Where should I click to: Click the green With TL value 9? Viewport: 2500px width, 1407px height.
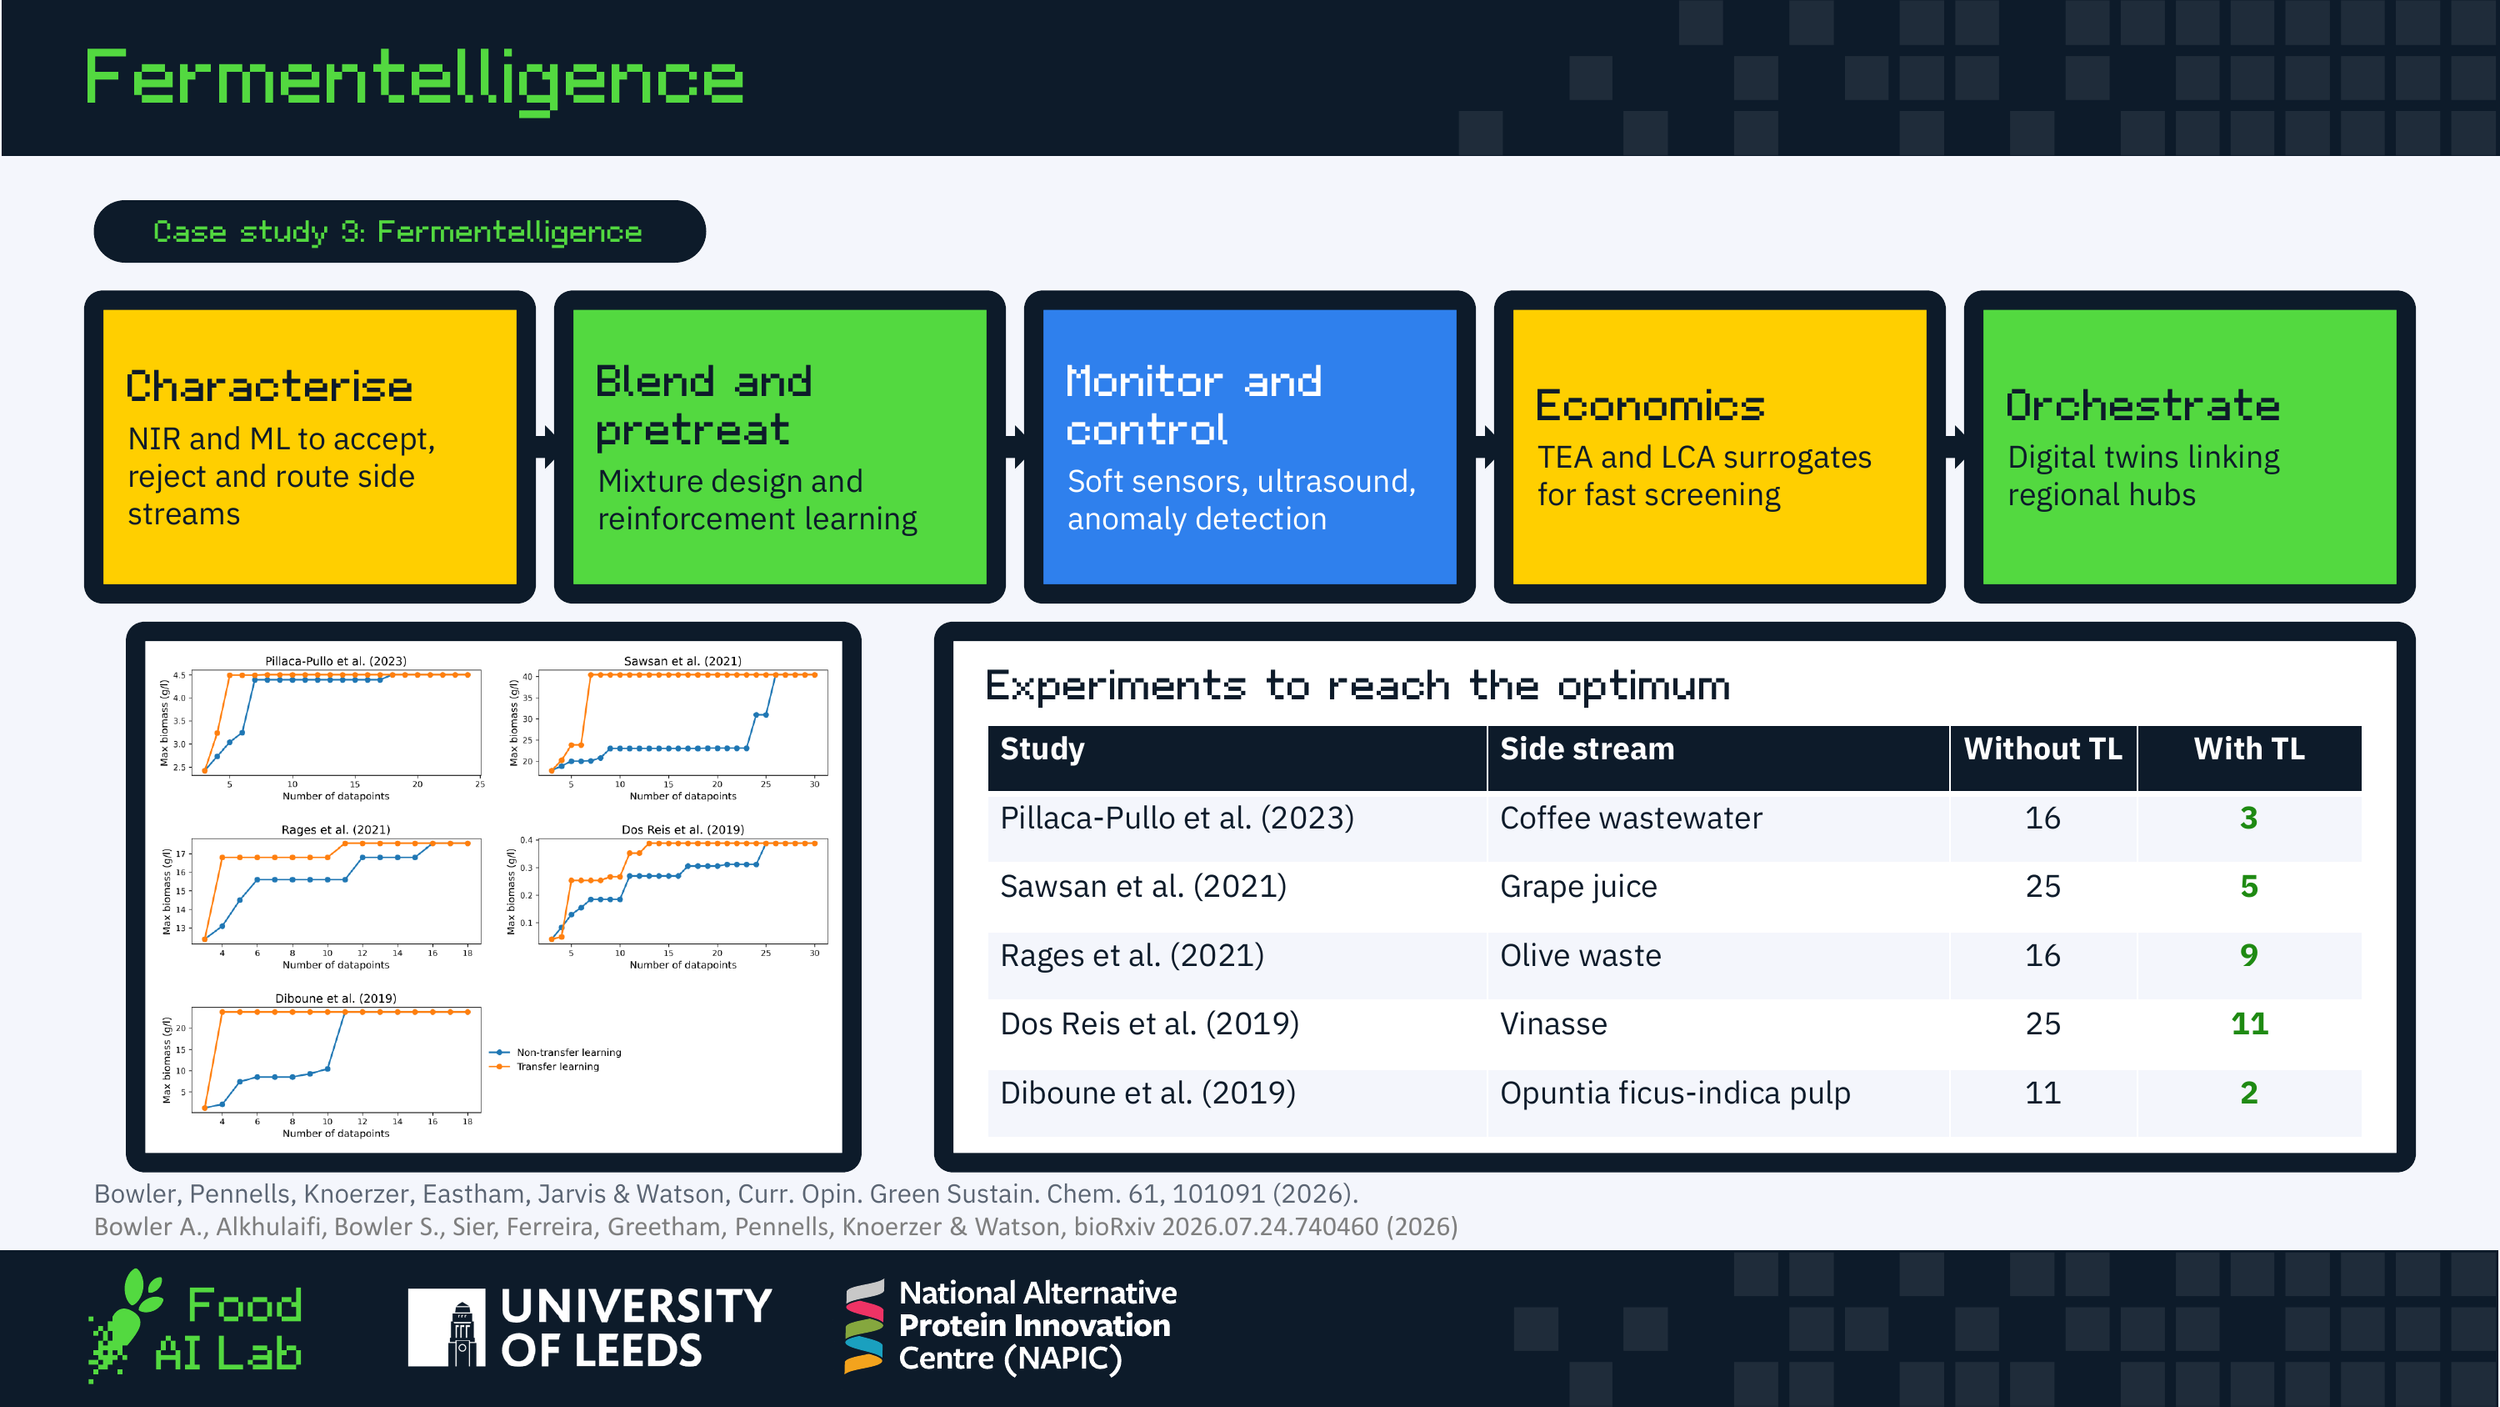[2249, 955]
